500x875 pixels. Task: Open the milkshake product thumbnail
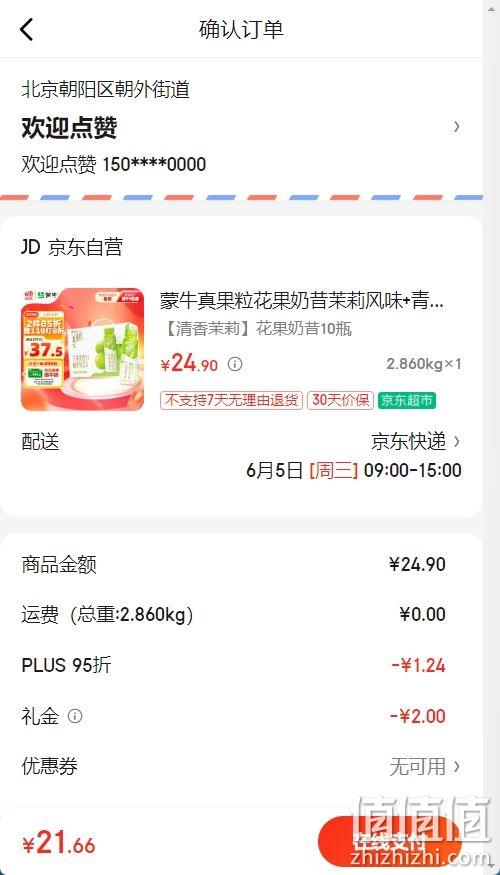83,349
